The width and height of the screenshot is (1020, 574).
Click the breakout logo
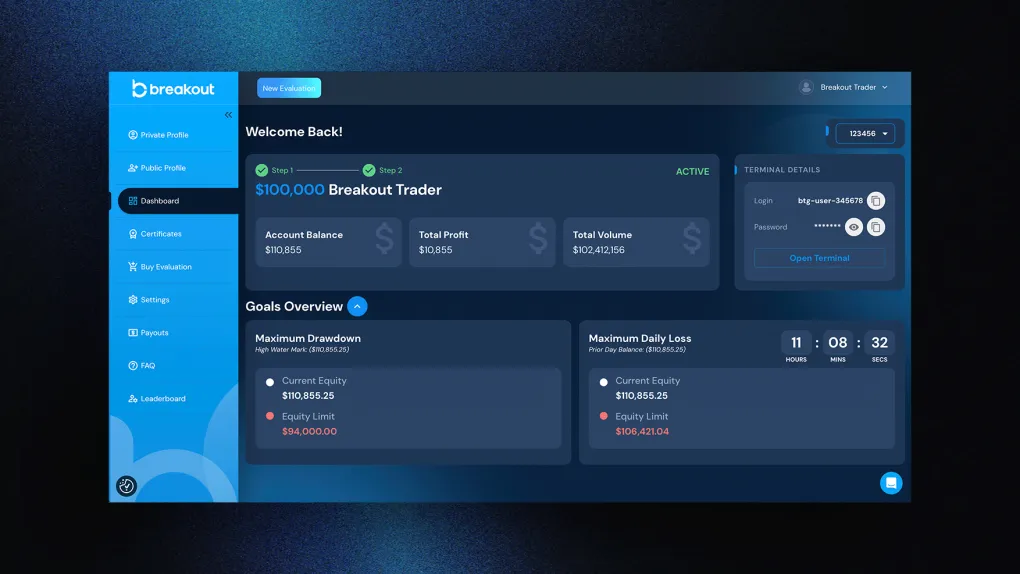(173, 89)
